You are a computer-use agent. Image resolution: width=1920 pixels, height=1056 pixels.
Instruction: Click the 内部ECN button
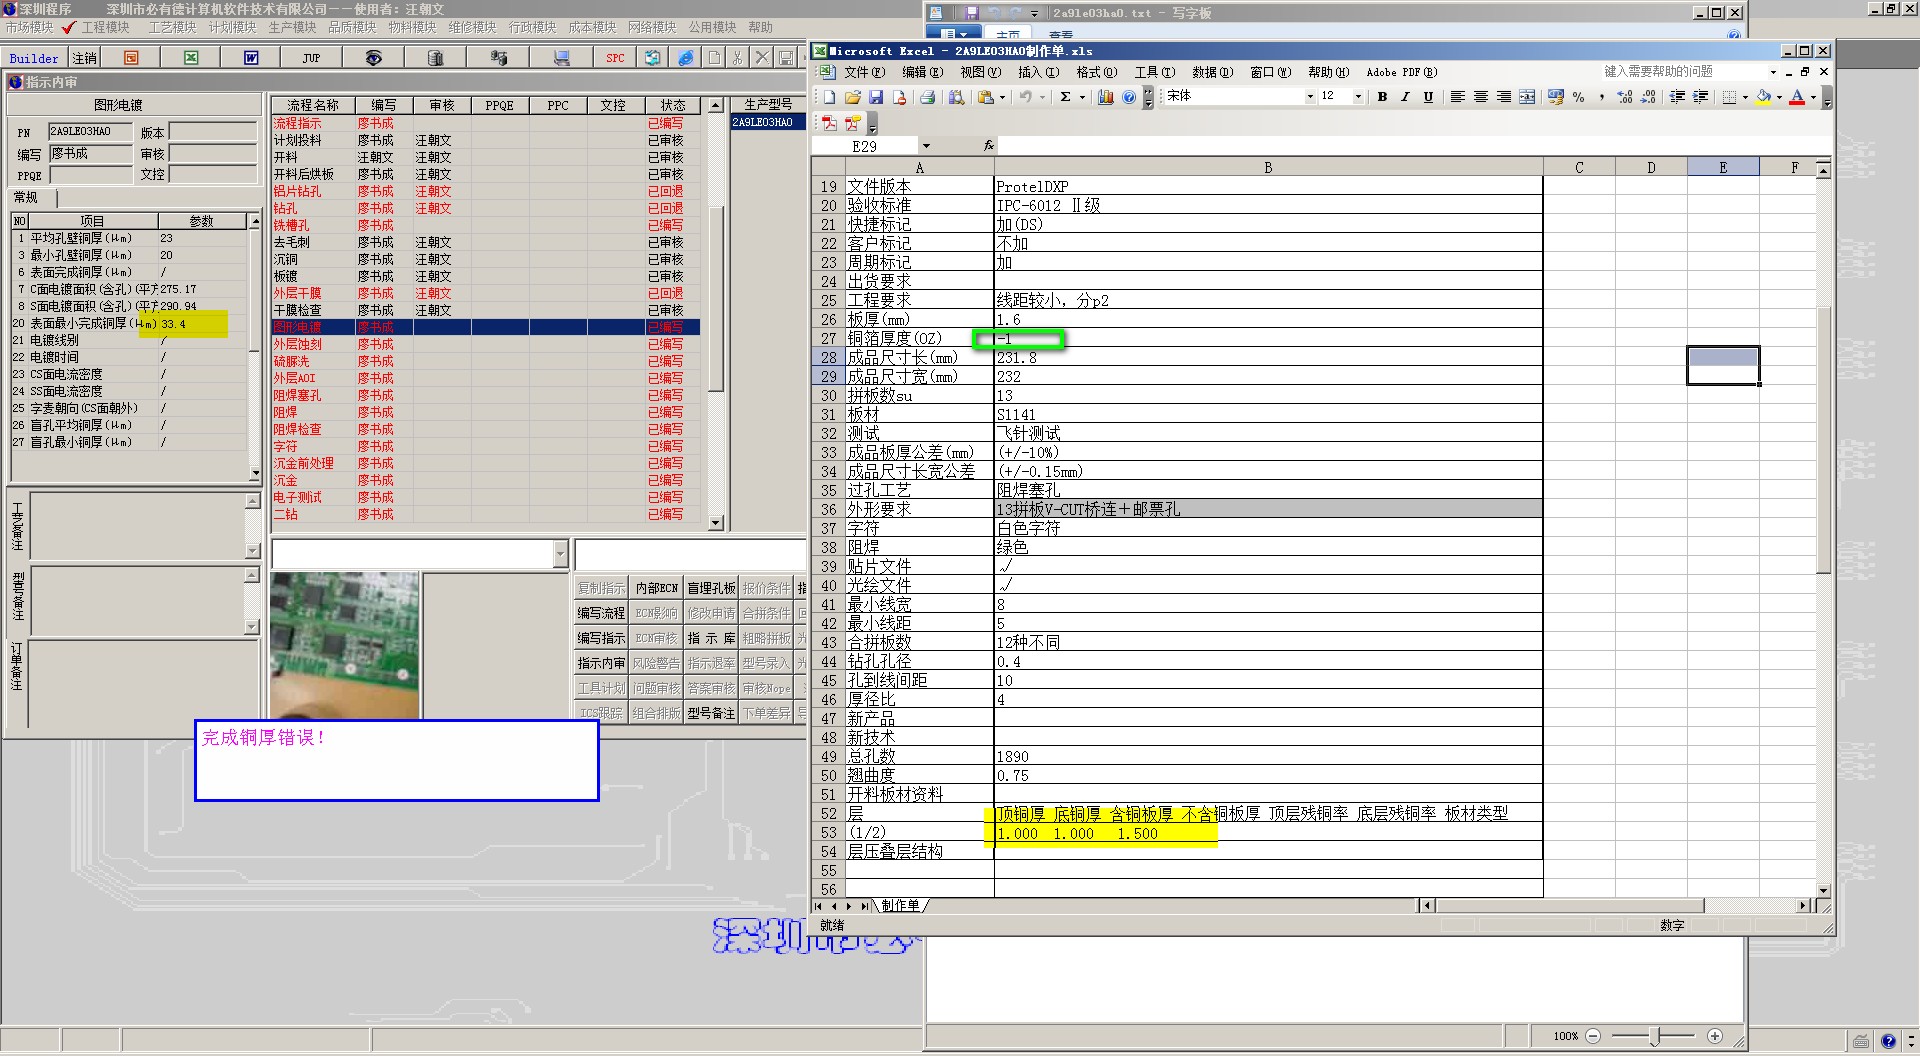(656, 588)
